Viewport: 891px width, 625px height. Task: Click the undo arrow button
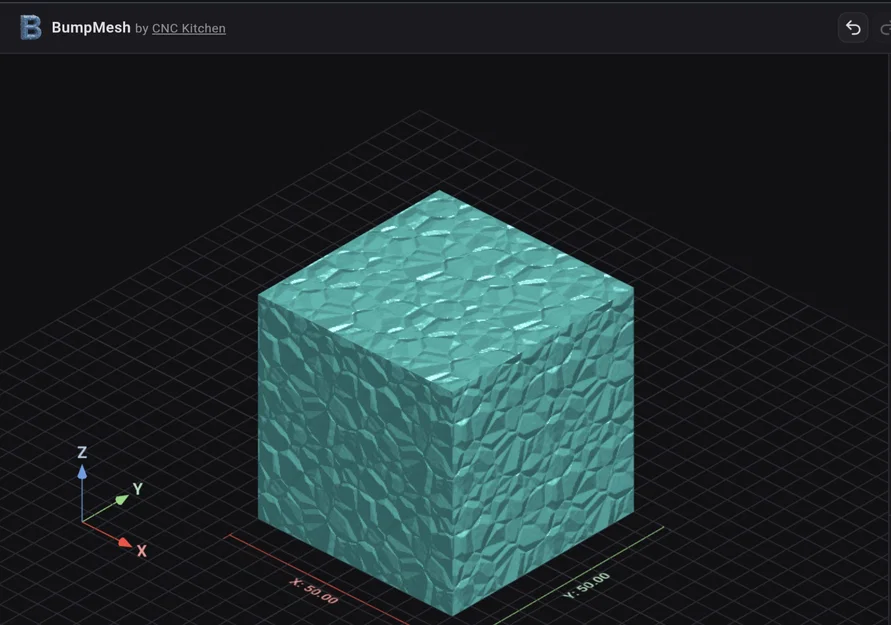pos(853,27)
